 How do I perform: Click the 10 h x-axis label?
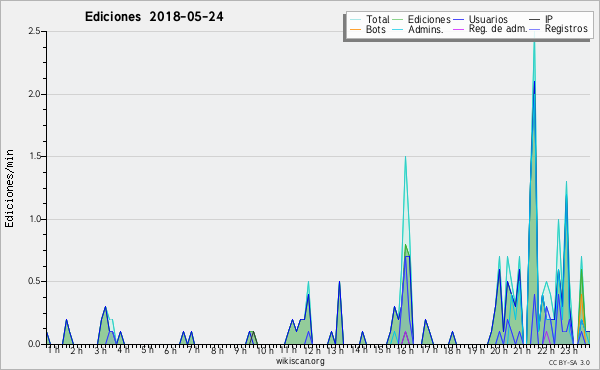(x=265, y=350)
